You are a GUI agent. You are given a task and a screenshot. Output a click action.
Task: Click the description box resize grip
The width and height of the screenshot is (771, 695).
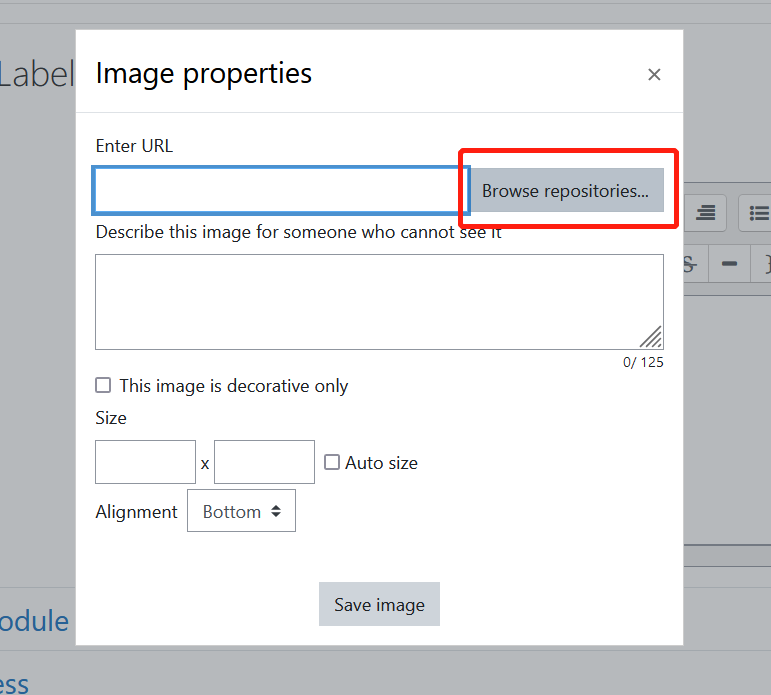651,337
